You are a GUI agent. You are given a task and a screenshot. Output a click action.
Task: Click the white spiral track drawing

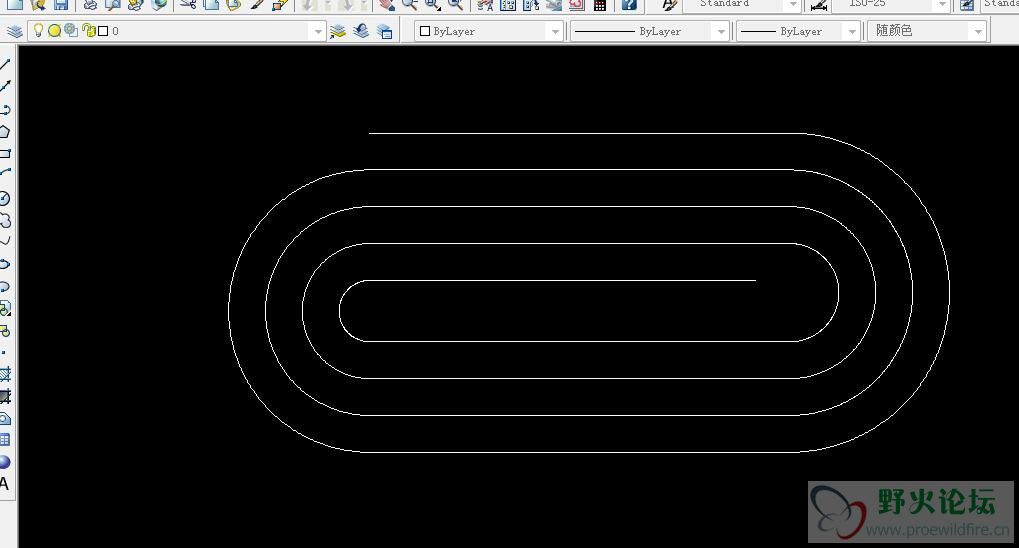[588, 293]
